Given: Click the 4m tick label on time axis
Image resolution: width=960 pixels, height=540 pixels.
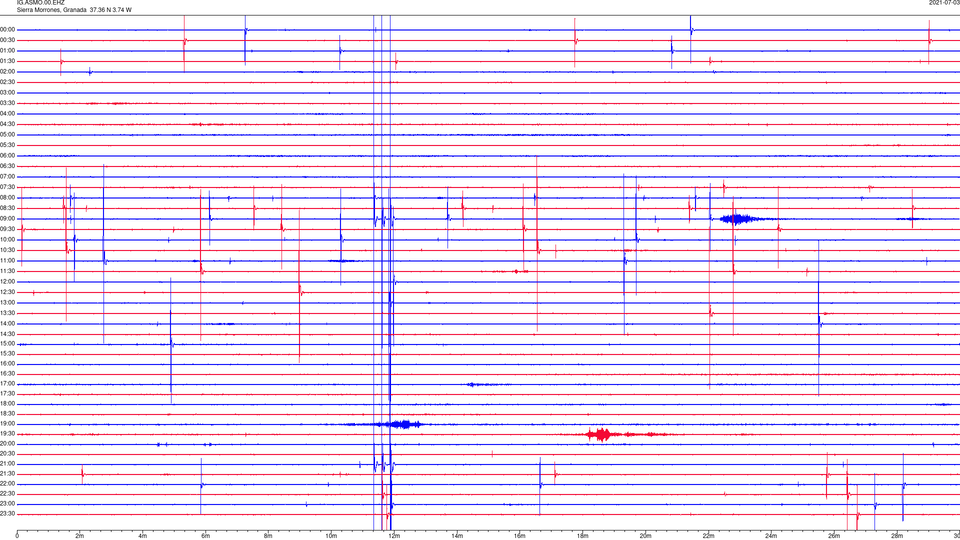Looking at the screenshot, I should [x=143, y=536].
